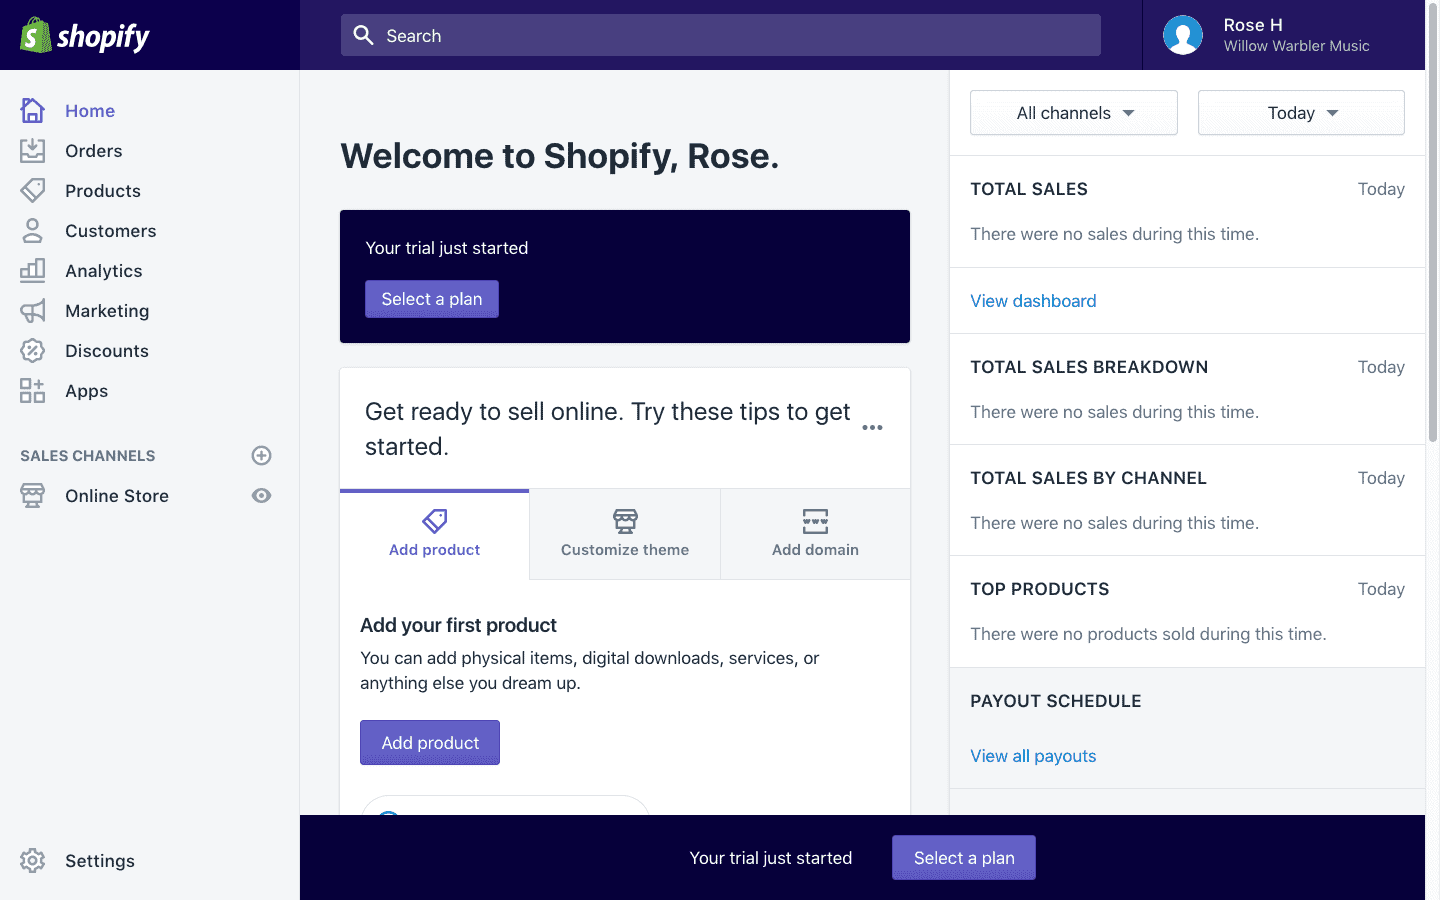Expand the Today date range dropdown
This screenshot has height=900, width=1440.
pyautogui.click(x=1301, y=113)
